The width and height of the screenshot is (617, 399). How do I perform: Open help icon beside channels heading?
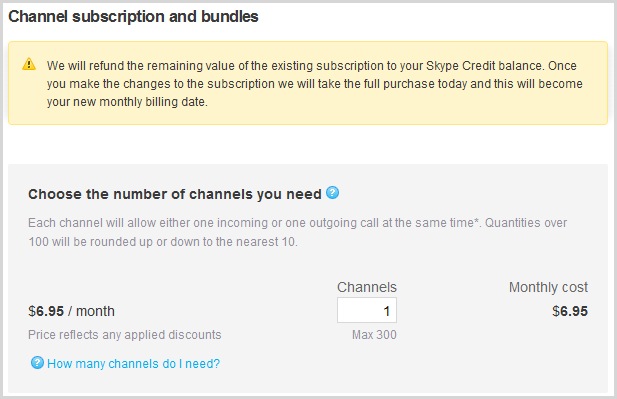point(333,193)
